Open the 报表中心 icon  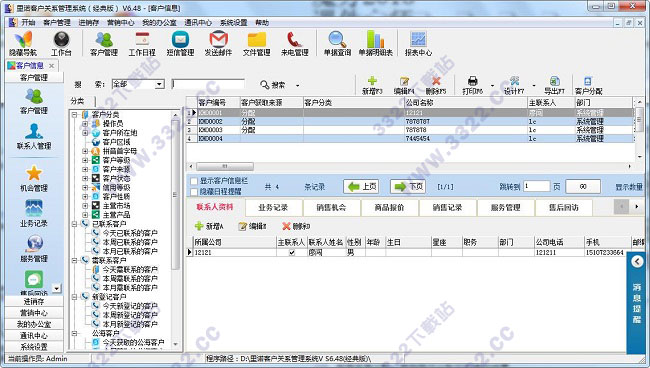[x=418, y=43]
